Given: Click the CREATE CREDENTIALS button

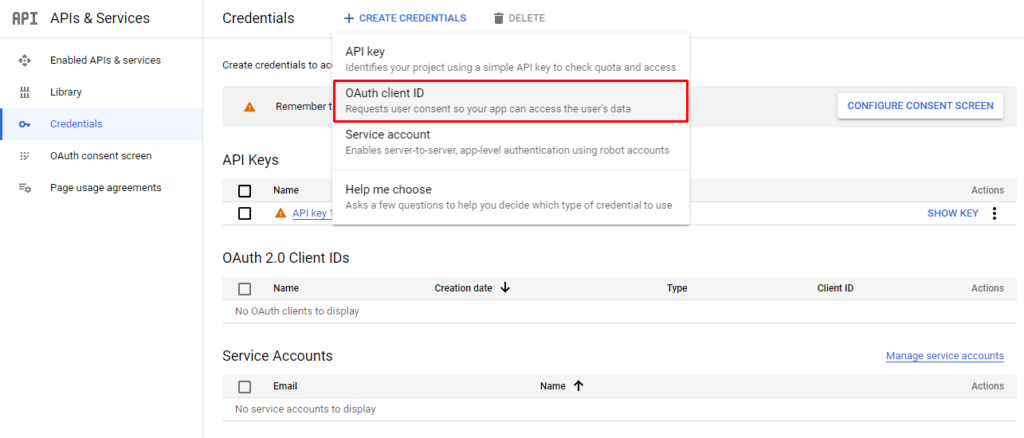Looking at the screenshot, I should [405, 18].
